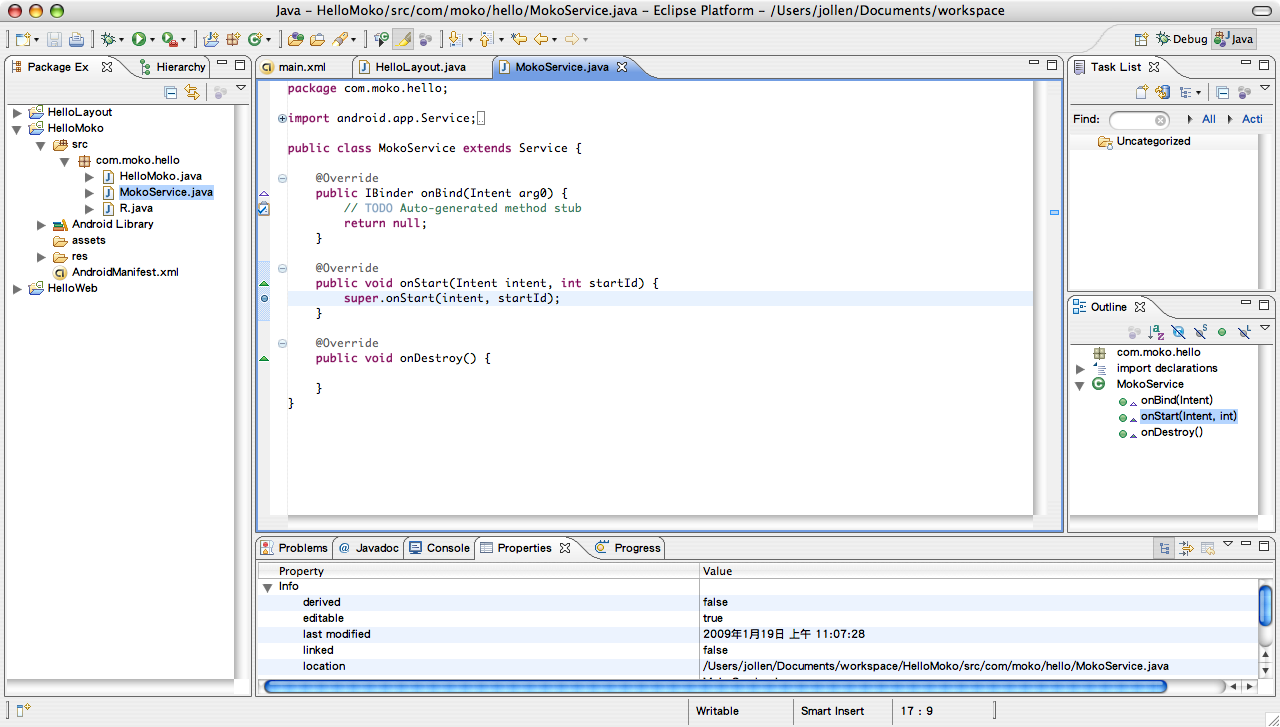
Task: Open Package Explorer view menu triangle
Action: coord(241,89)
